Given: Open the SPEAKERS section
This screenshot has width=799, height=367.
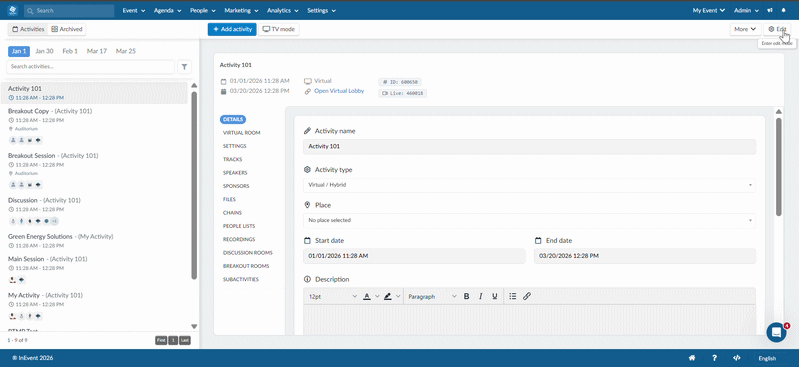Looking at the screenshot, I should tap(235, 173).
